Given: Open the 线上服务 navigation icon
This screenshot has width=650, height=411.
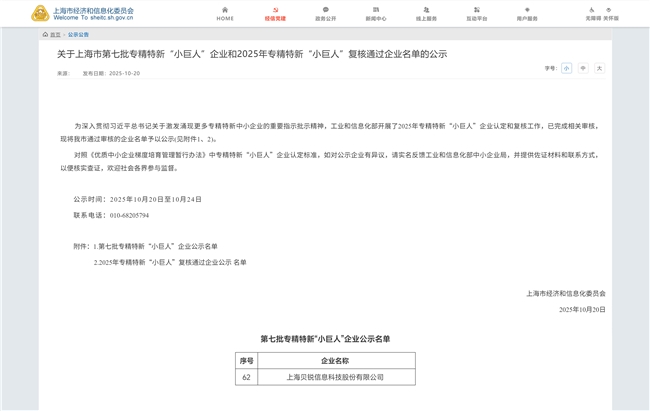Looking at the screenshot, I should point(426,11).
